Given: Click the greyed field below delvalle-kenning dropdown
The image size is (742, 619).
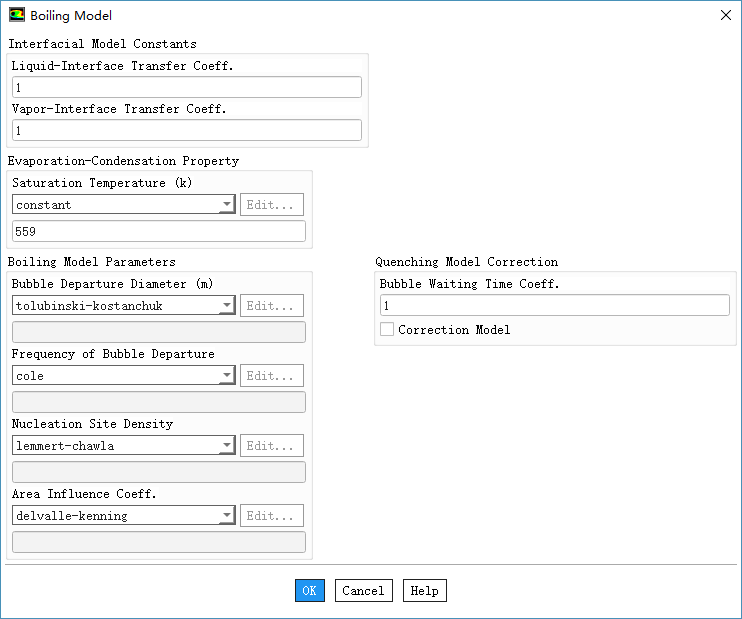Looking at the screenshot, I should pyautogui.click(x=159, y=542).
